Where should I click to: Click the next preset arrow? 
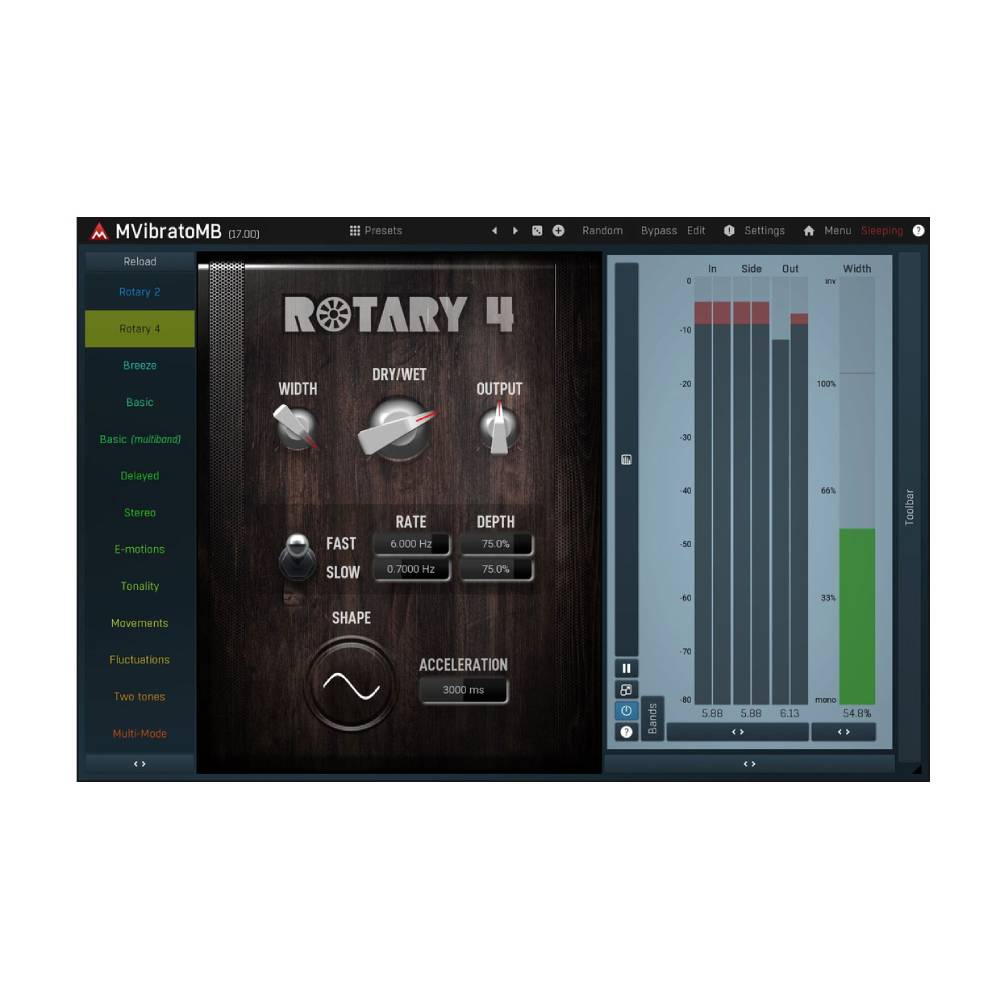click(x=515, y=231)
